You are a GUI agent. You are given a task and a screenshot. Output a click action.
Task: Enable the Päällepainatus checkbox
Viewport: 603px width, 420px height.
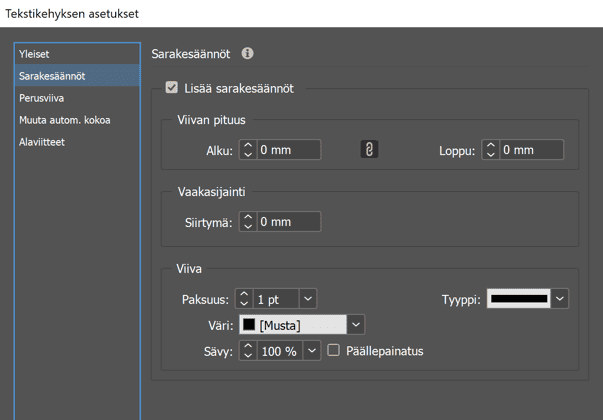pyautogui.click(x=333, y=350)
